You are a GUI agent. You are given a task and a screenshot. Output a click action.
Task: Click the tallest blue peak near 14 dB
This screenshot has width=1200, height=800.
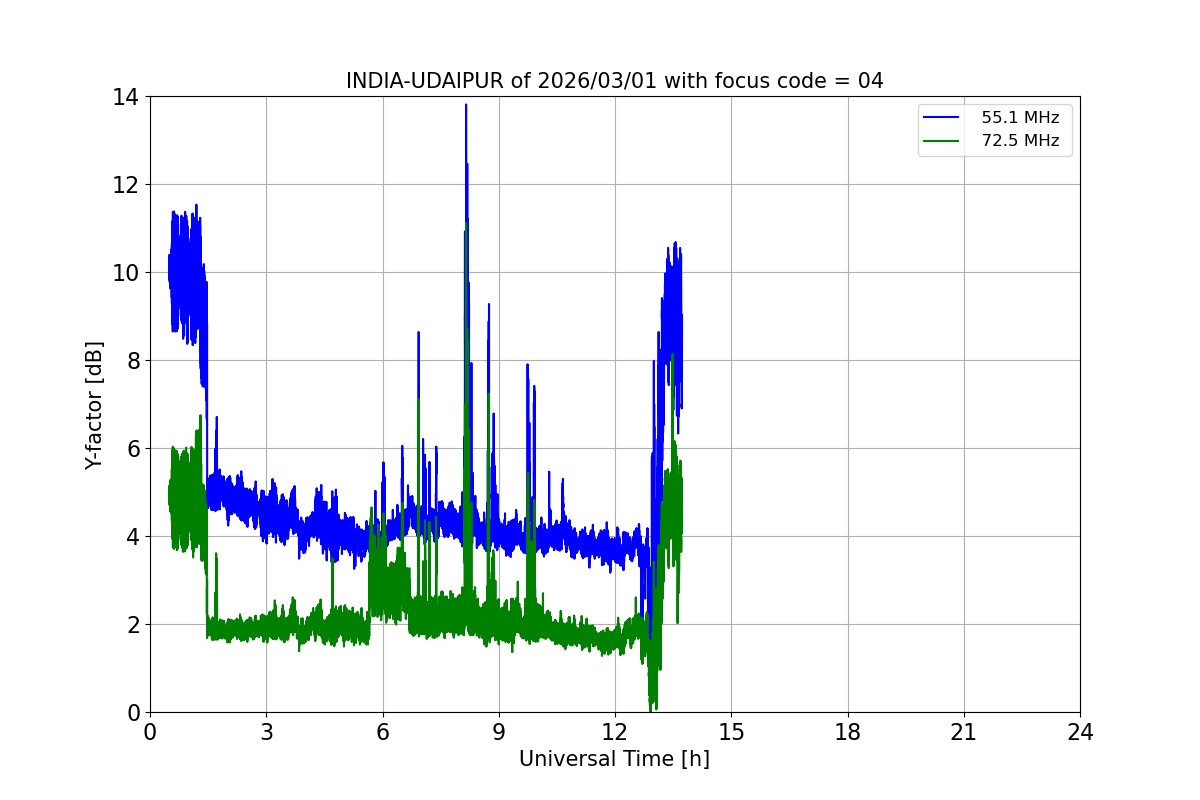466,107
